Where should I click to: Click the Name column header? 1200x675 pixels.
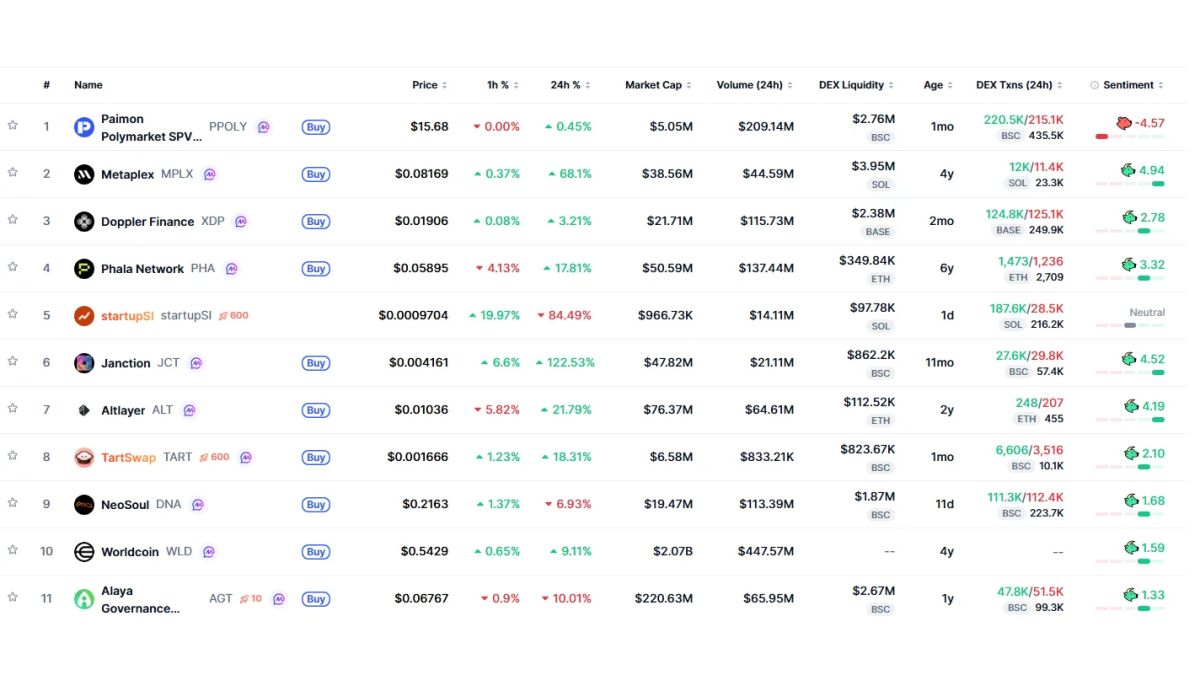88,85
